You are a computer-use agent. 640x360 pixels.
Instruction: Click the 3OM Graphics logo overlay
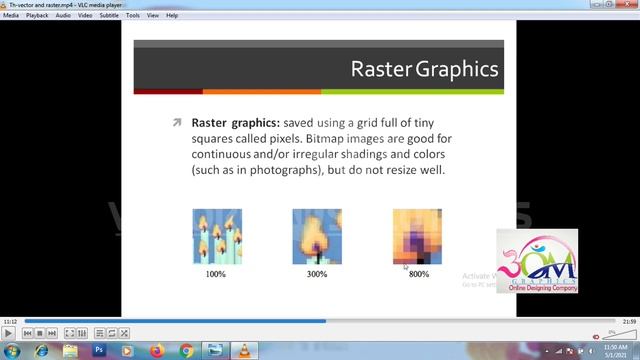537,261
